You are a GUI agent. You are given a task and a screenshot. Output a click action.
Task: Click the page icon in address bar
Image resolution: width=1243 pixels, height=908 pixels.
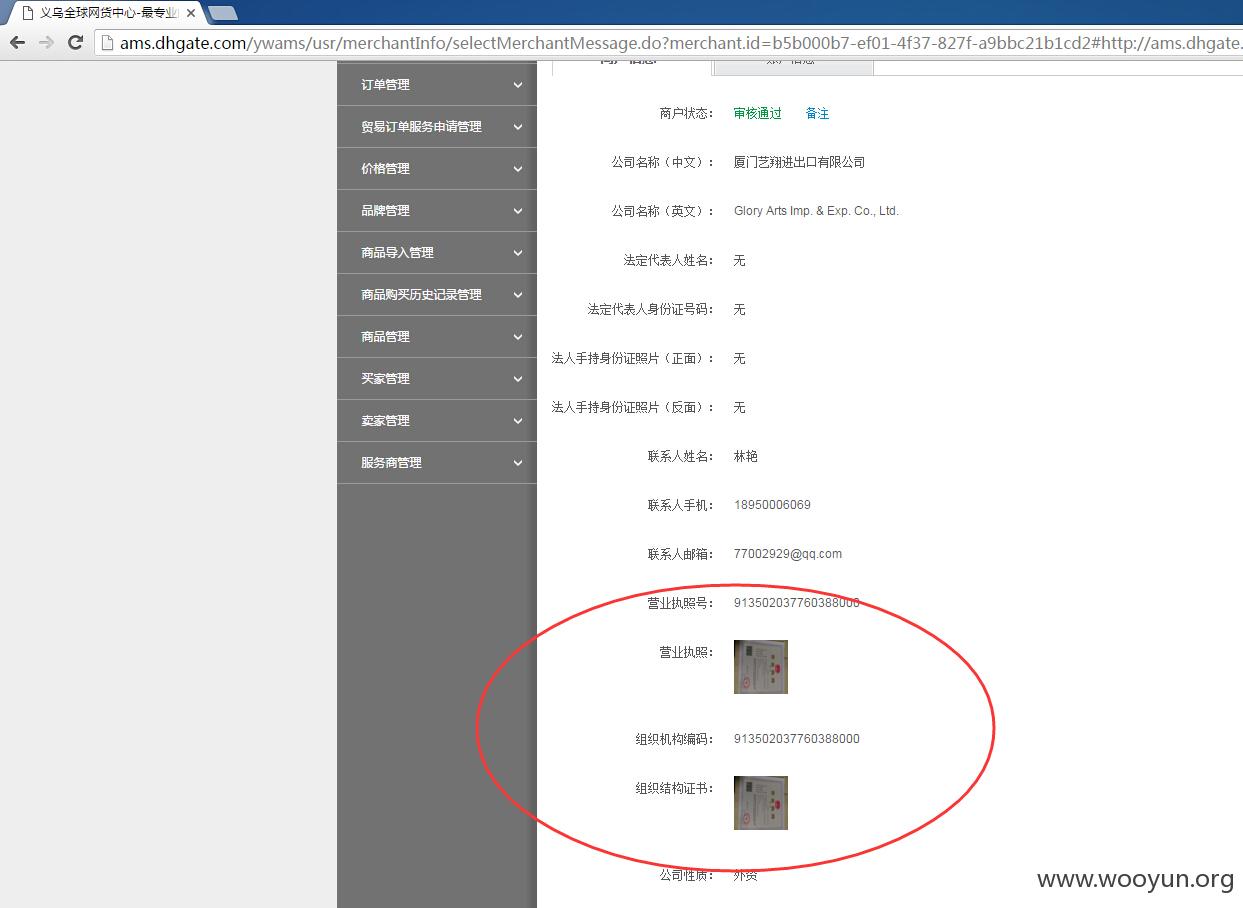pyautogui.click(x=108, y=42)
